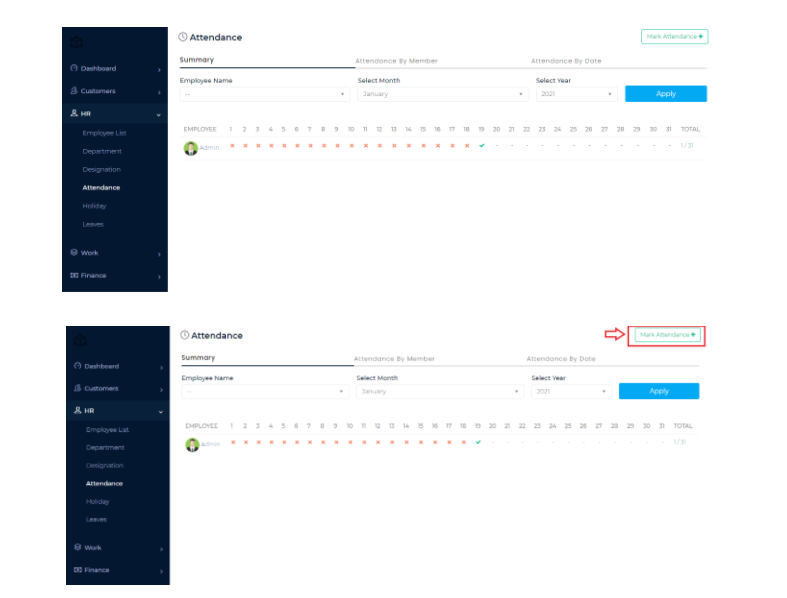Image resolution: width=787 pixels, height=598 pixels.
Task: Open Employee List in the bottom screenshot sidebar
Action: coord(107,430)
